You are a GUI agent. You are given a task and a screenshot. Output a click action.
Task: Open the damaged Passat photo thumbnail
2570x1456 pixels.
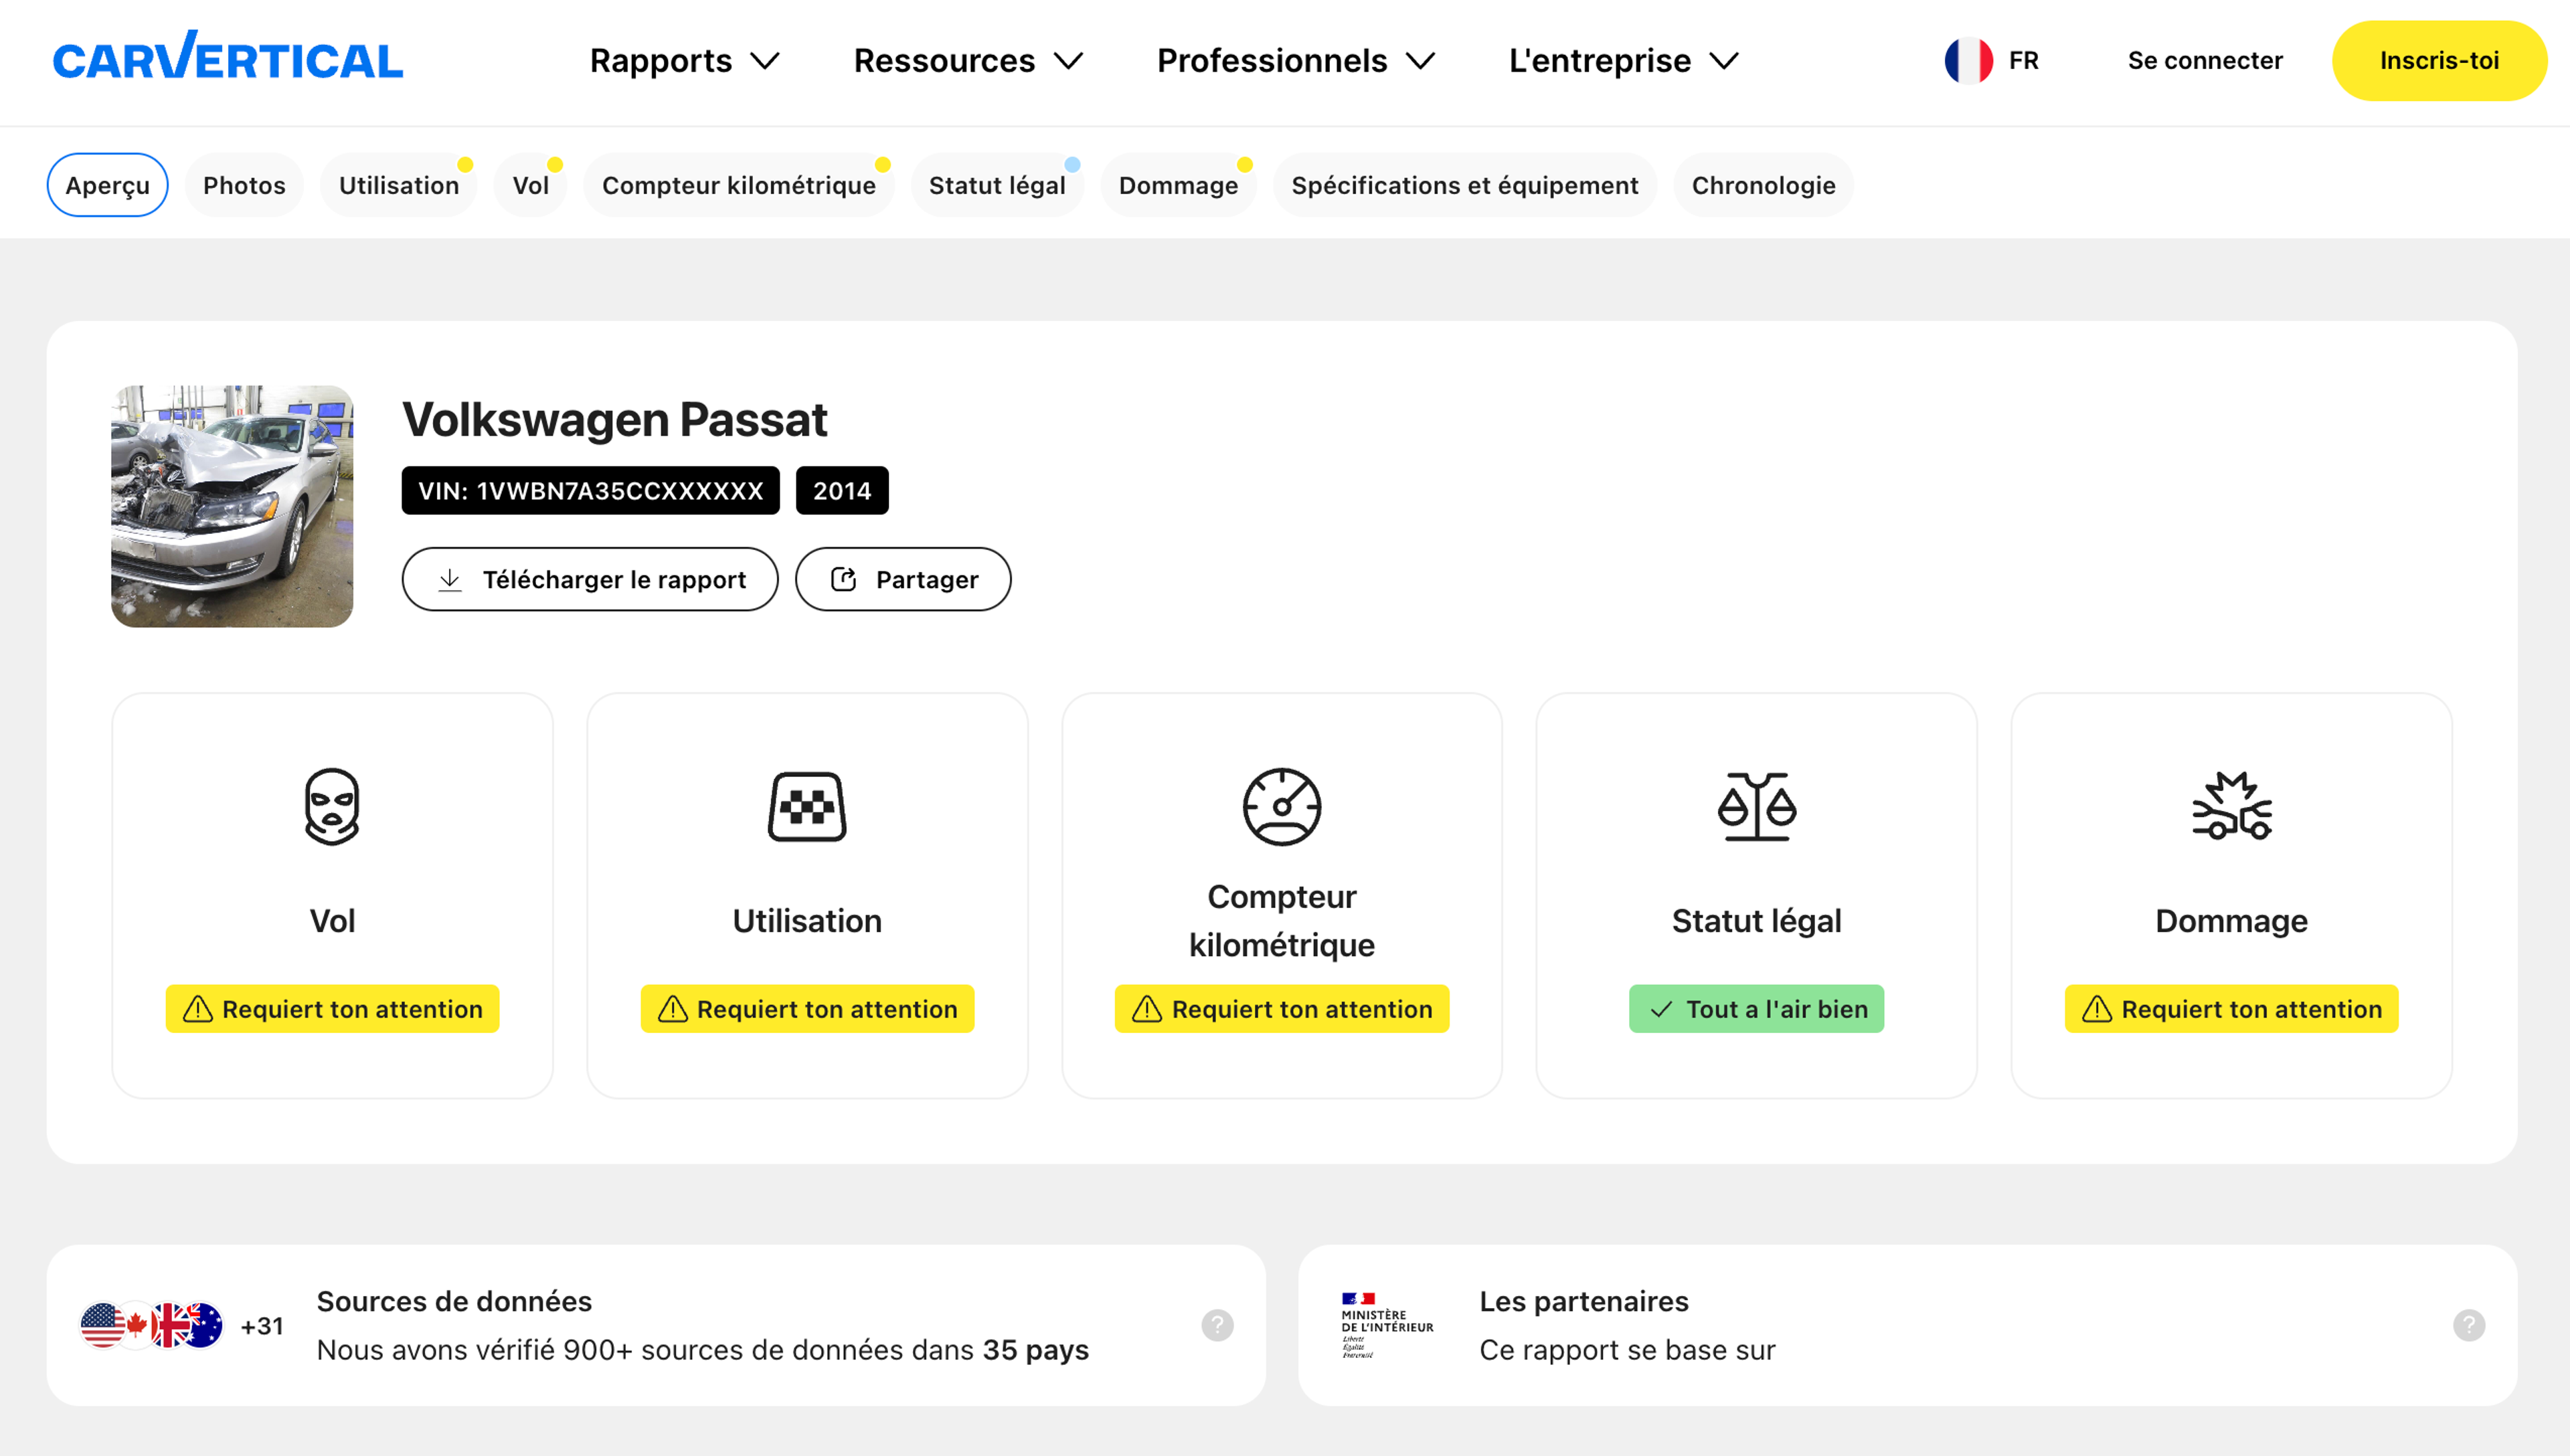coord(232,506)
